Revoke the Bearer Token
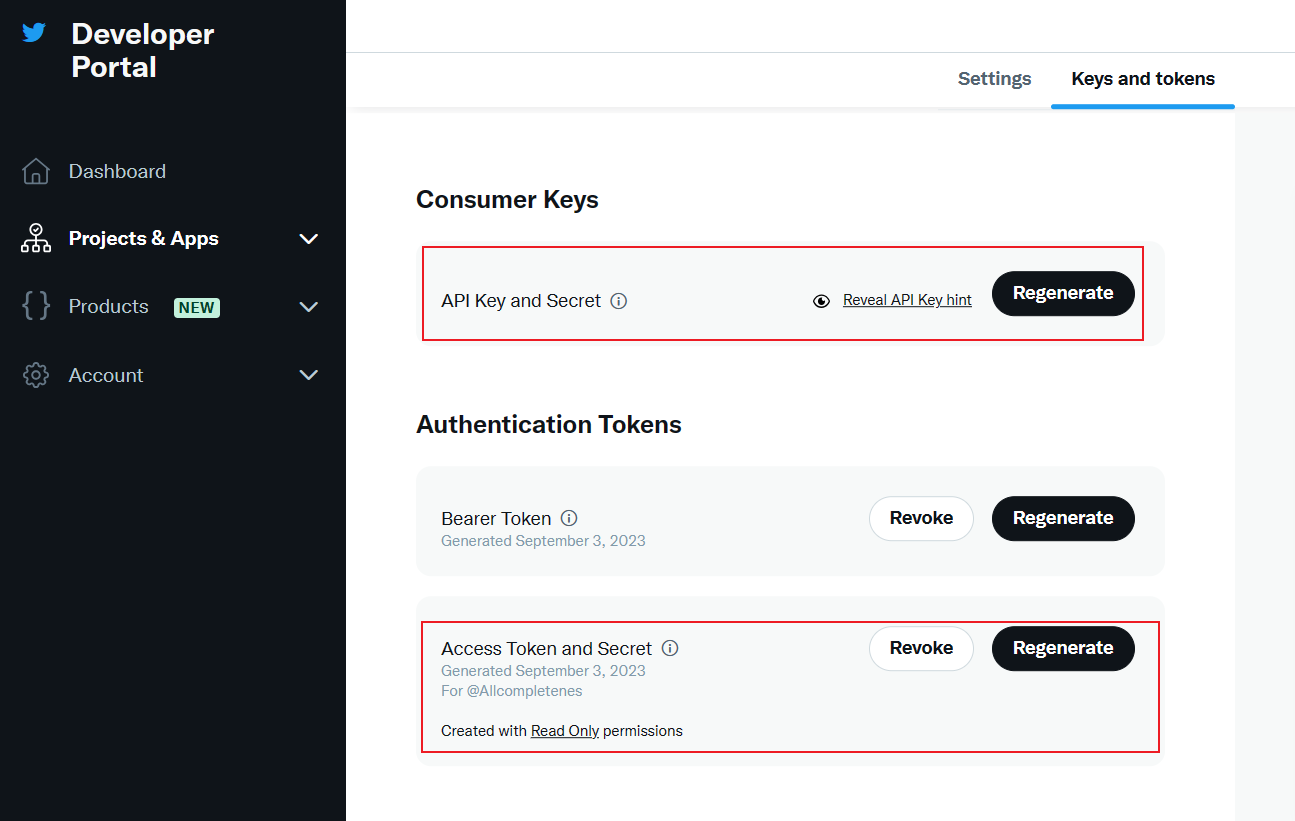This screenshot has width=1295, height=821. (x=921, y=518)
